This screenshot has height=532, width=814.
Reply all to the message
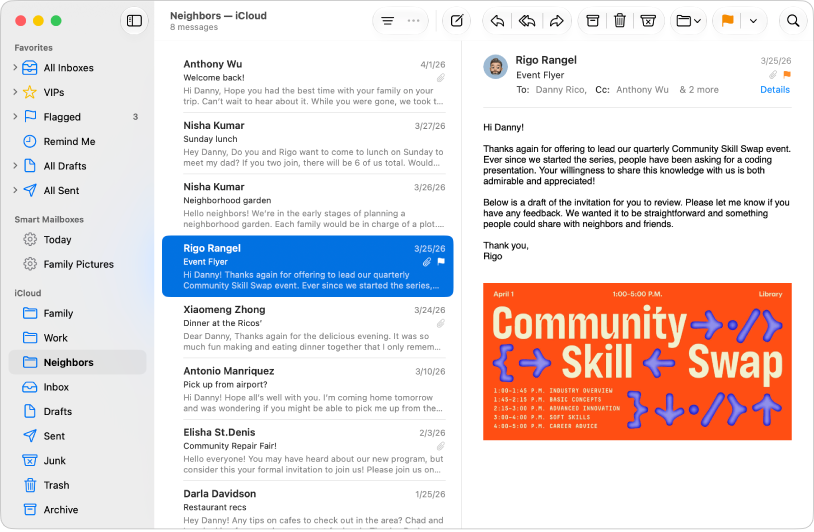click(x=527, y=21)
